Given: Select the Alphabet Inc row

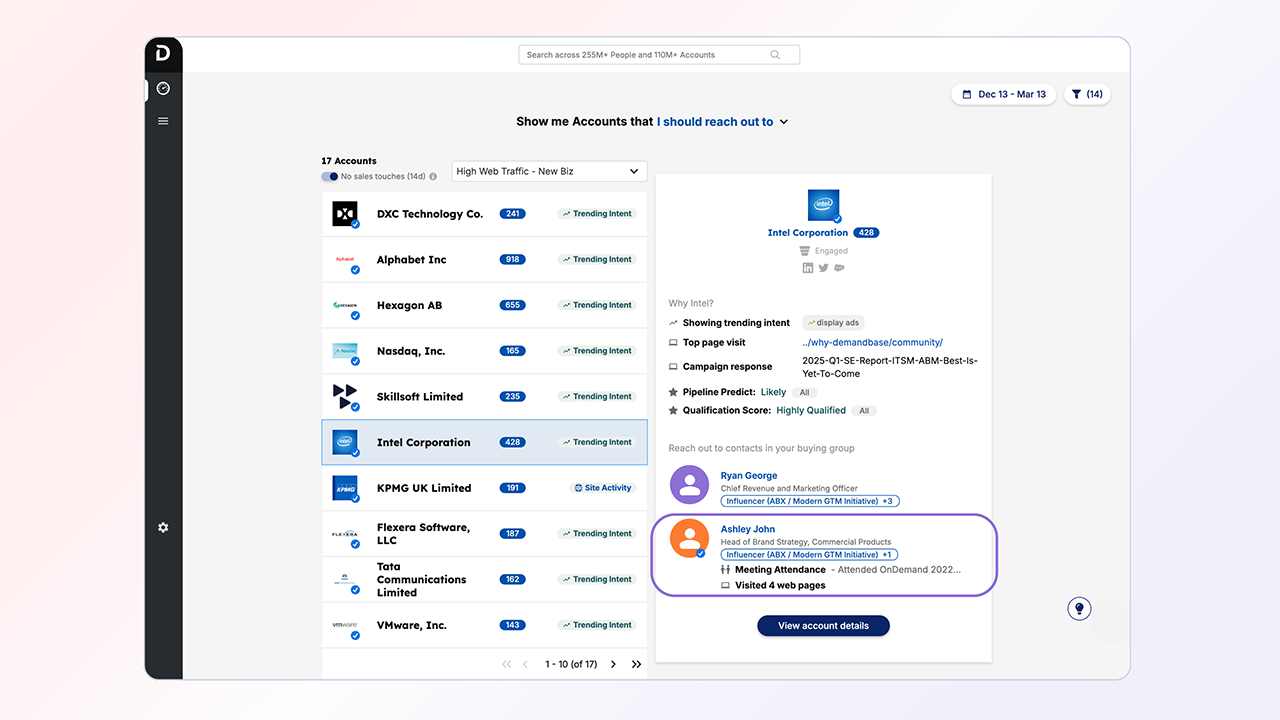Looking at the screenshot, I should [x=484, y=260].
